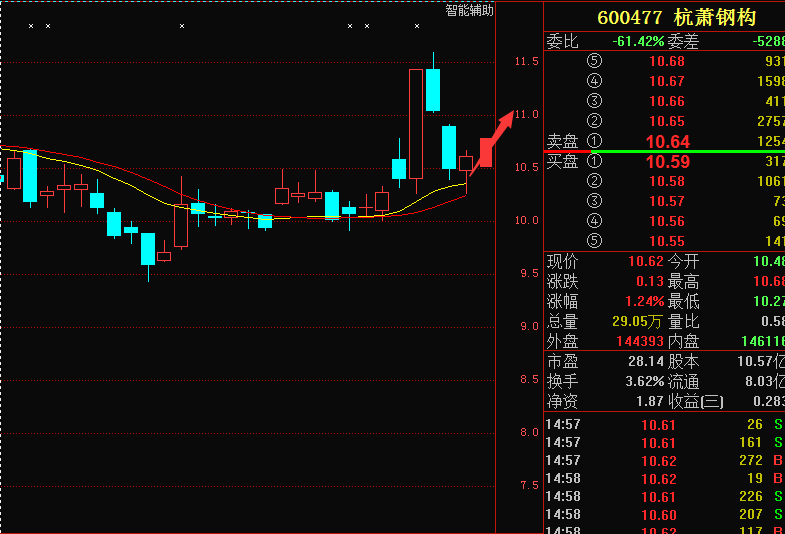The width and height of the screenshot is (785, 534).
Task: Click the 涨幅 value 1.24%
Action: (x=645, y=302)
